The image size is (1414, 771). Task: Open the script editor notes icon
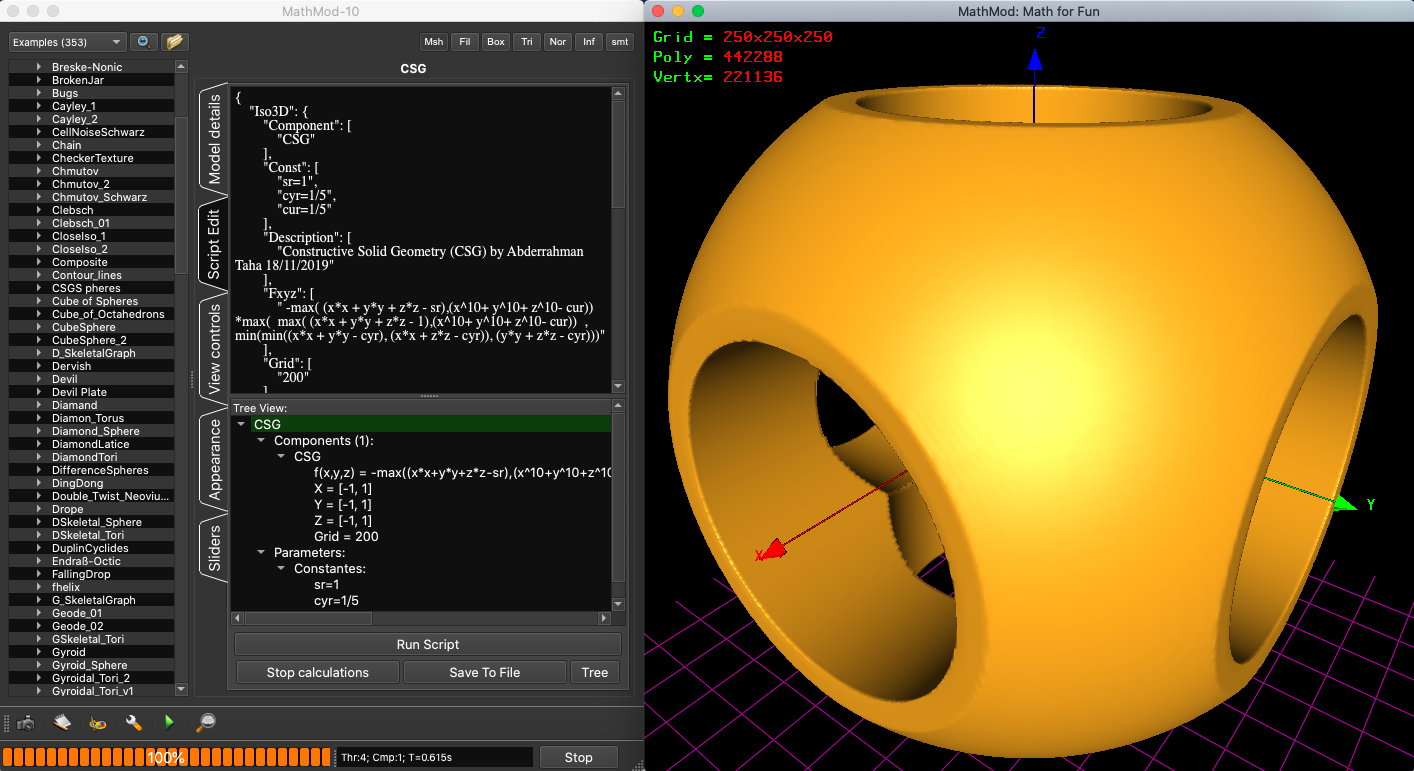[x=62, y=723]
